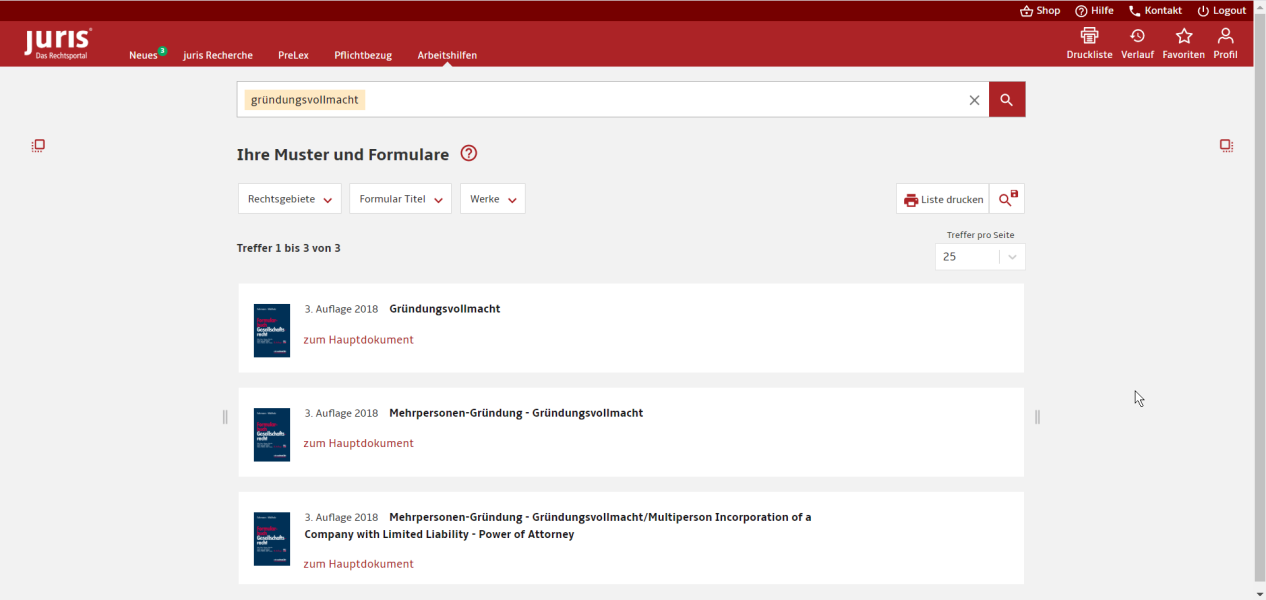This screenshot has height=600, width=1266.
Task: Open the juris Recherche menu
Action: tap(218, 55)
